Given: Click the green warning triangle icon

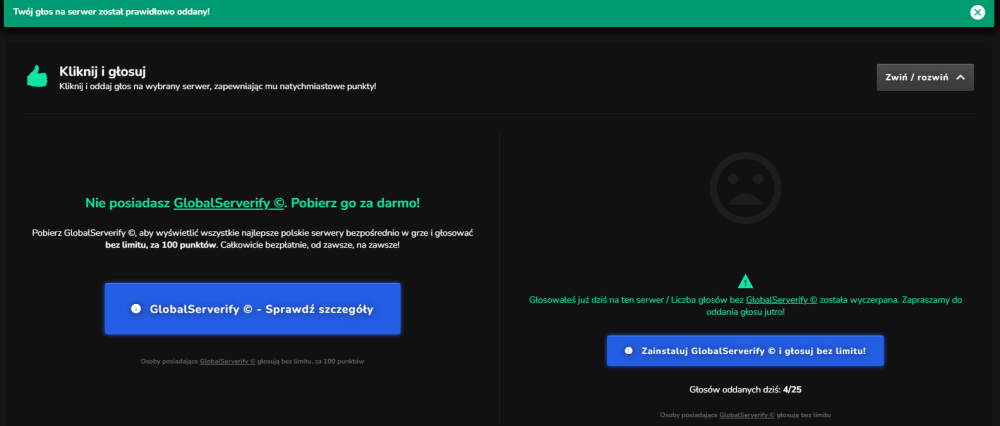Looking at the screenshot, I should tap(745, 281).
